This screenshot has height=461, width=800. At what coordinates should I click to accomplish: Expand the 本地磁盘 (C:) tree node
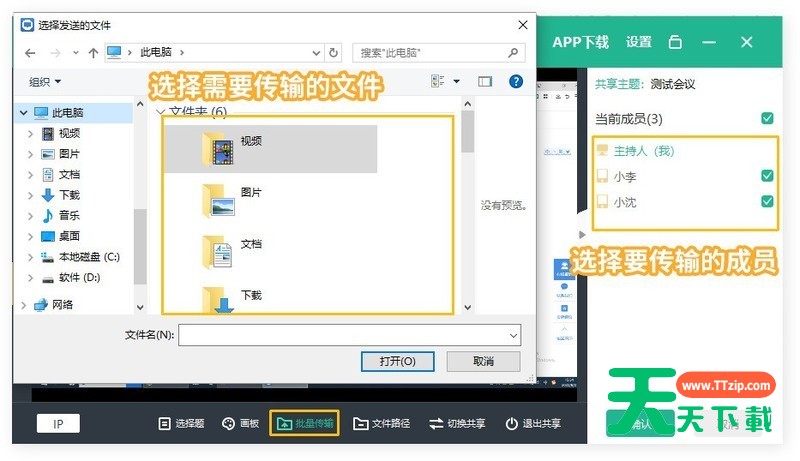pos(24,257)
